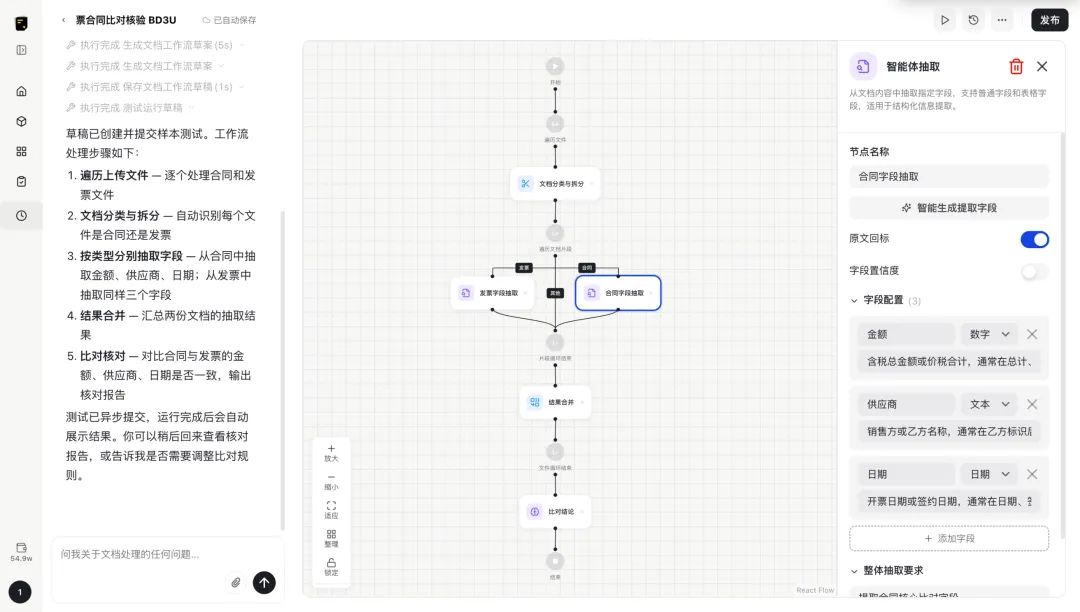Edit the 节点名称 input field
Viewport: 1080px width, 612px height.
pos(948,176)
